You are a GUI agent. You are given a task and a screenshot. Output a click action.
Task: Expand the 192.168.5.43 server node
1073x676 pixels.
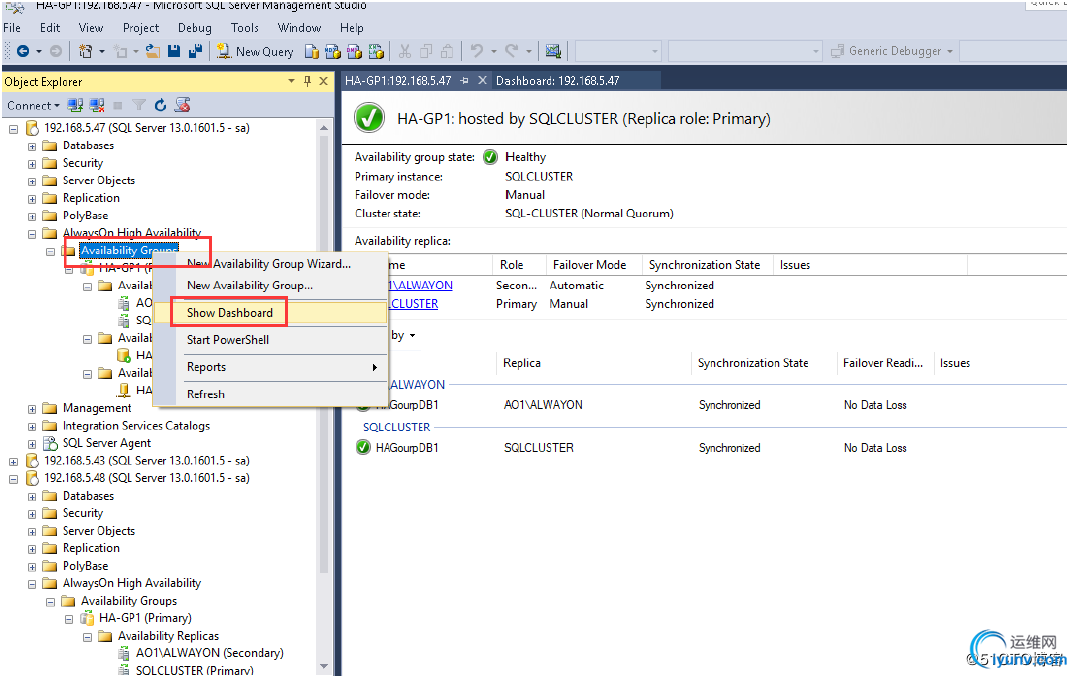(14, 462)
